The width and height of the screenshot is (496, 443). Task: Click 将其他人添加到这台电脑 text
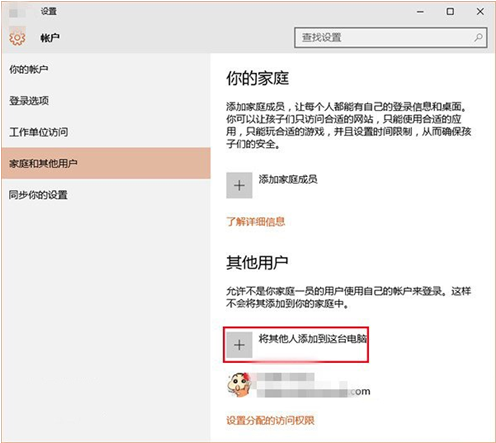point(313,339)
